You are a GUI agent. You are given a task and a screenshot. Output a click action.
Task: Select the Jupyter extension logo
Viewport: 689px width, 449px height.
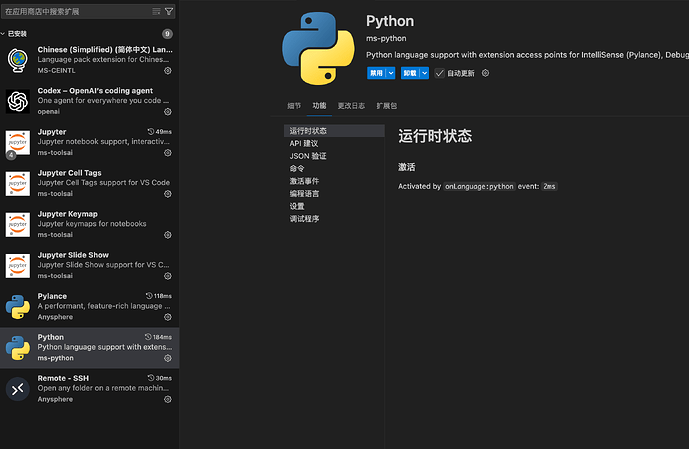pyautogui.click(x=18, y=142)
